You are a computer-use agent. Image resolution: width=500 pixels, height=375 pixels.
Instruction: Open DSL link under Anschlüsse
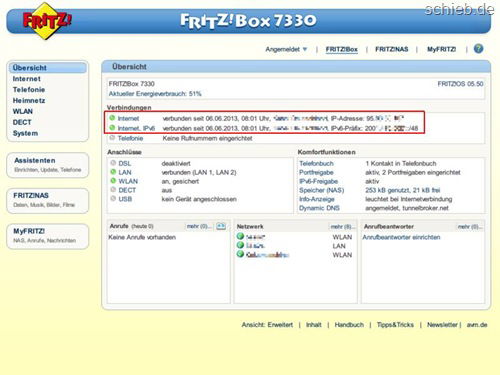[125, 163]
